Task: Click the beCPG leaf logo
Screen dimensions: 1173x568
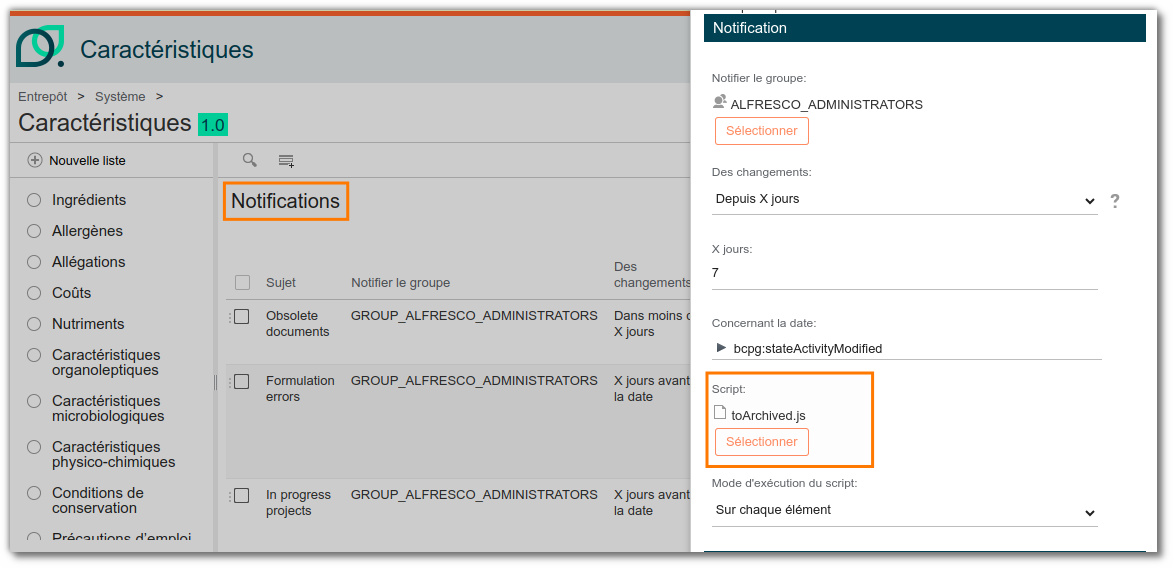Action: coord(40,46)
